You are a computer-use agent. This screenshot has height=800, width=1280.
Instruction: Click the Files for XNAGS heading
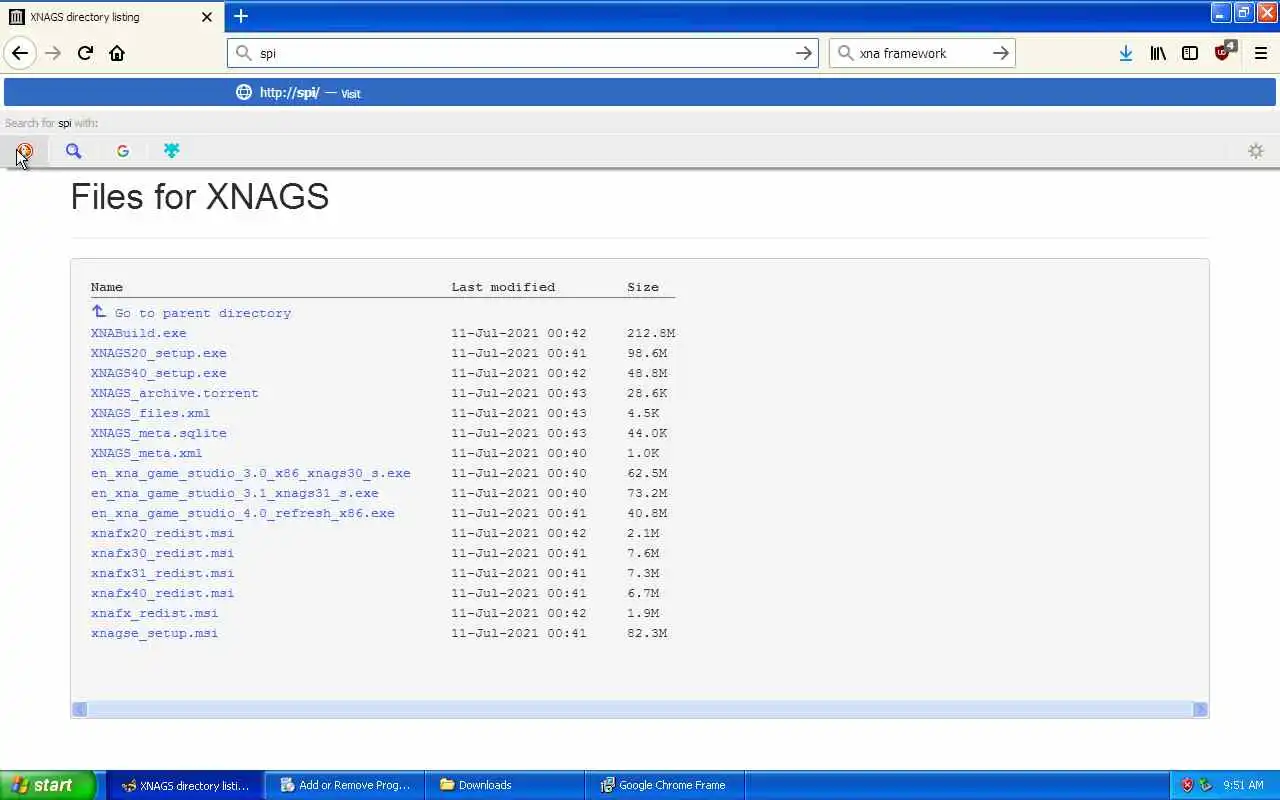[x=200, y=196]
